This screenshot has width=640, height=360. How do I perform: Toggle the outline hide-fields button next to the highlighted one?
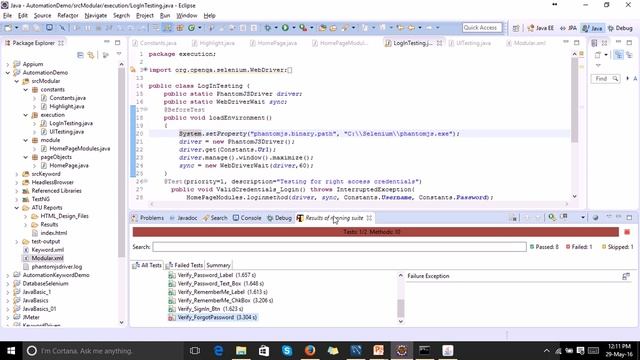pos(629,55)
